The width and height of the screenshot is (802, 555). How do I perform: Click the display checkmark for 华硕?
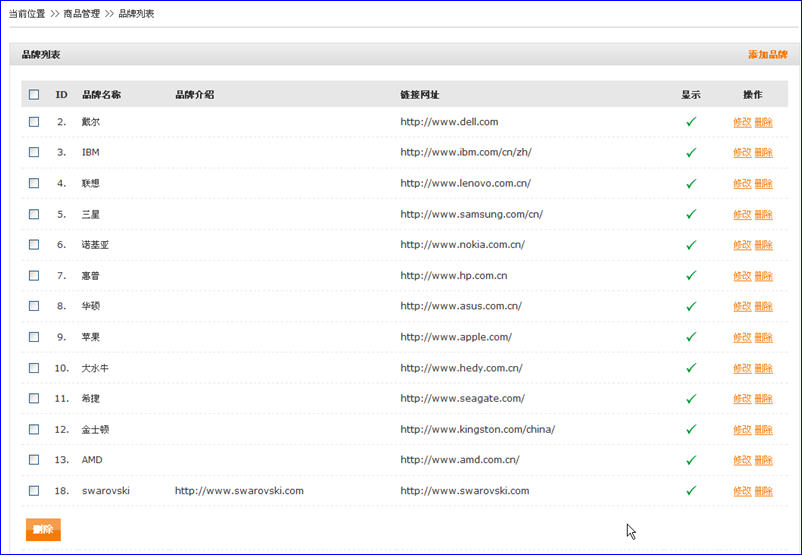pyautogui.click(x=691, y=306)
